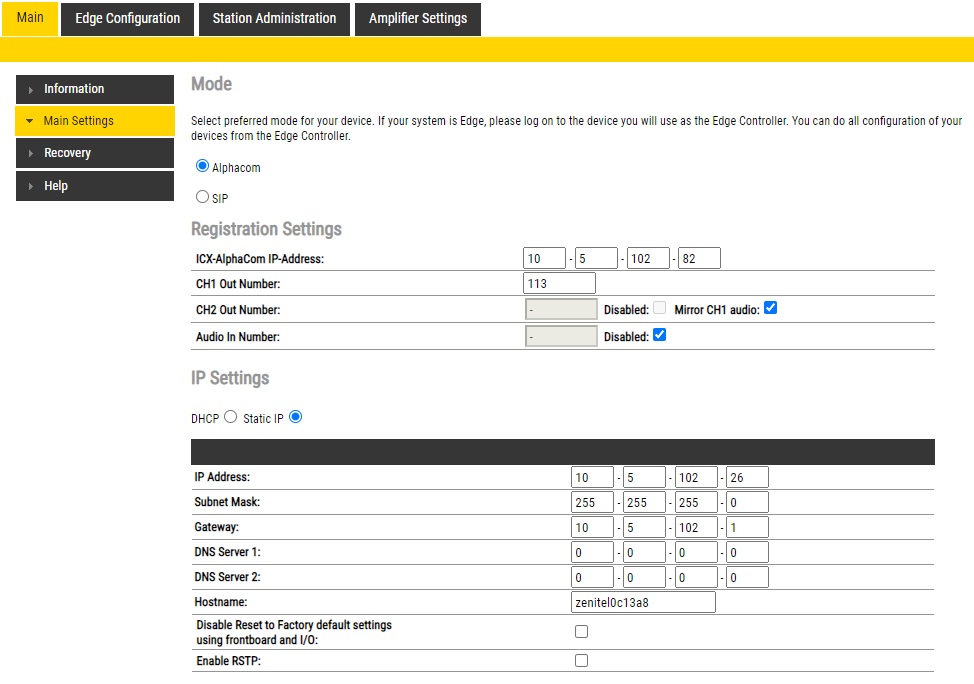Select the SIP mode radio button
The image size is (974, 684).
203,198
